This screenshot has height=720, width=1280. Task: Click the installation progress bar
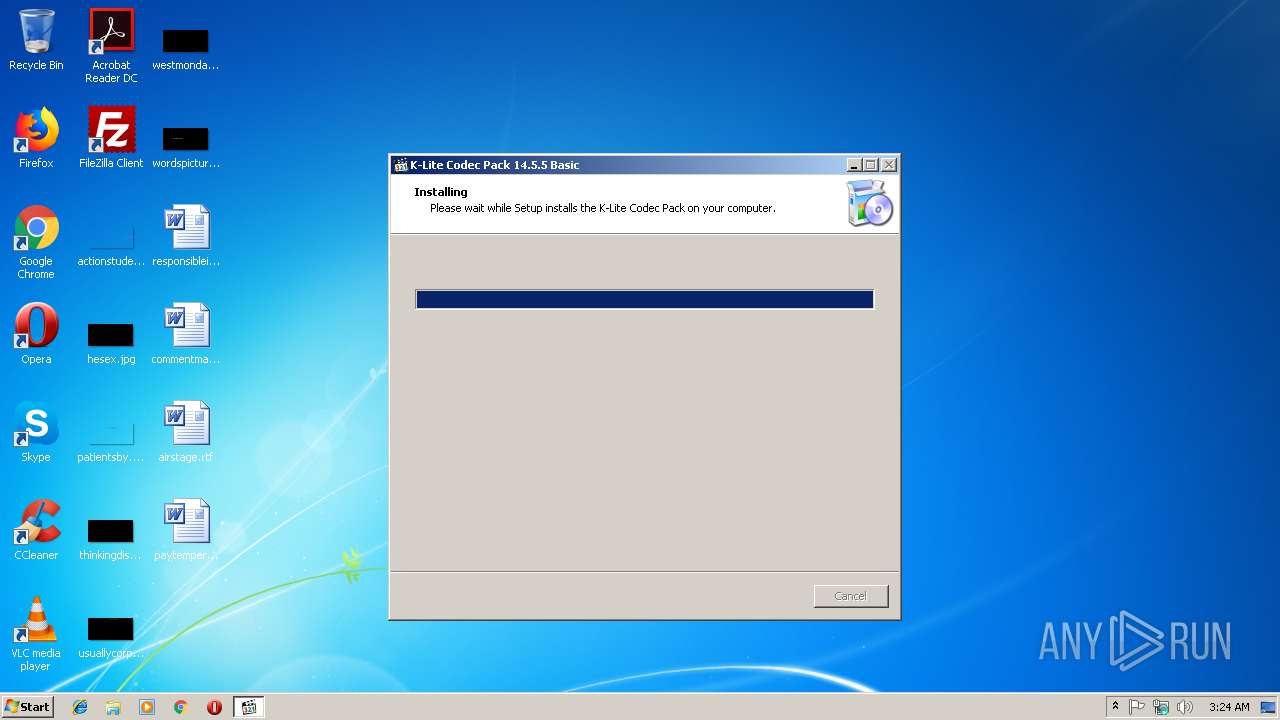click(x=645, y=299)
